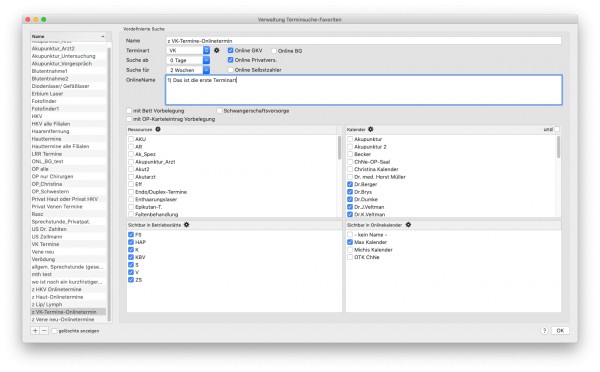The height and width of the screenshot is (372, 600).
Task: Select 'z Haut-Onlinetermine' list entry
Action: pos(68,297)
